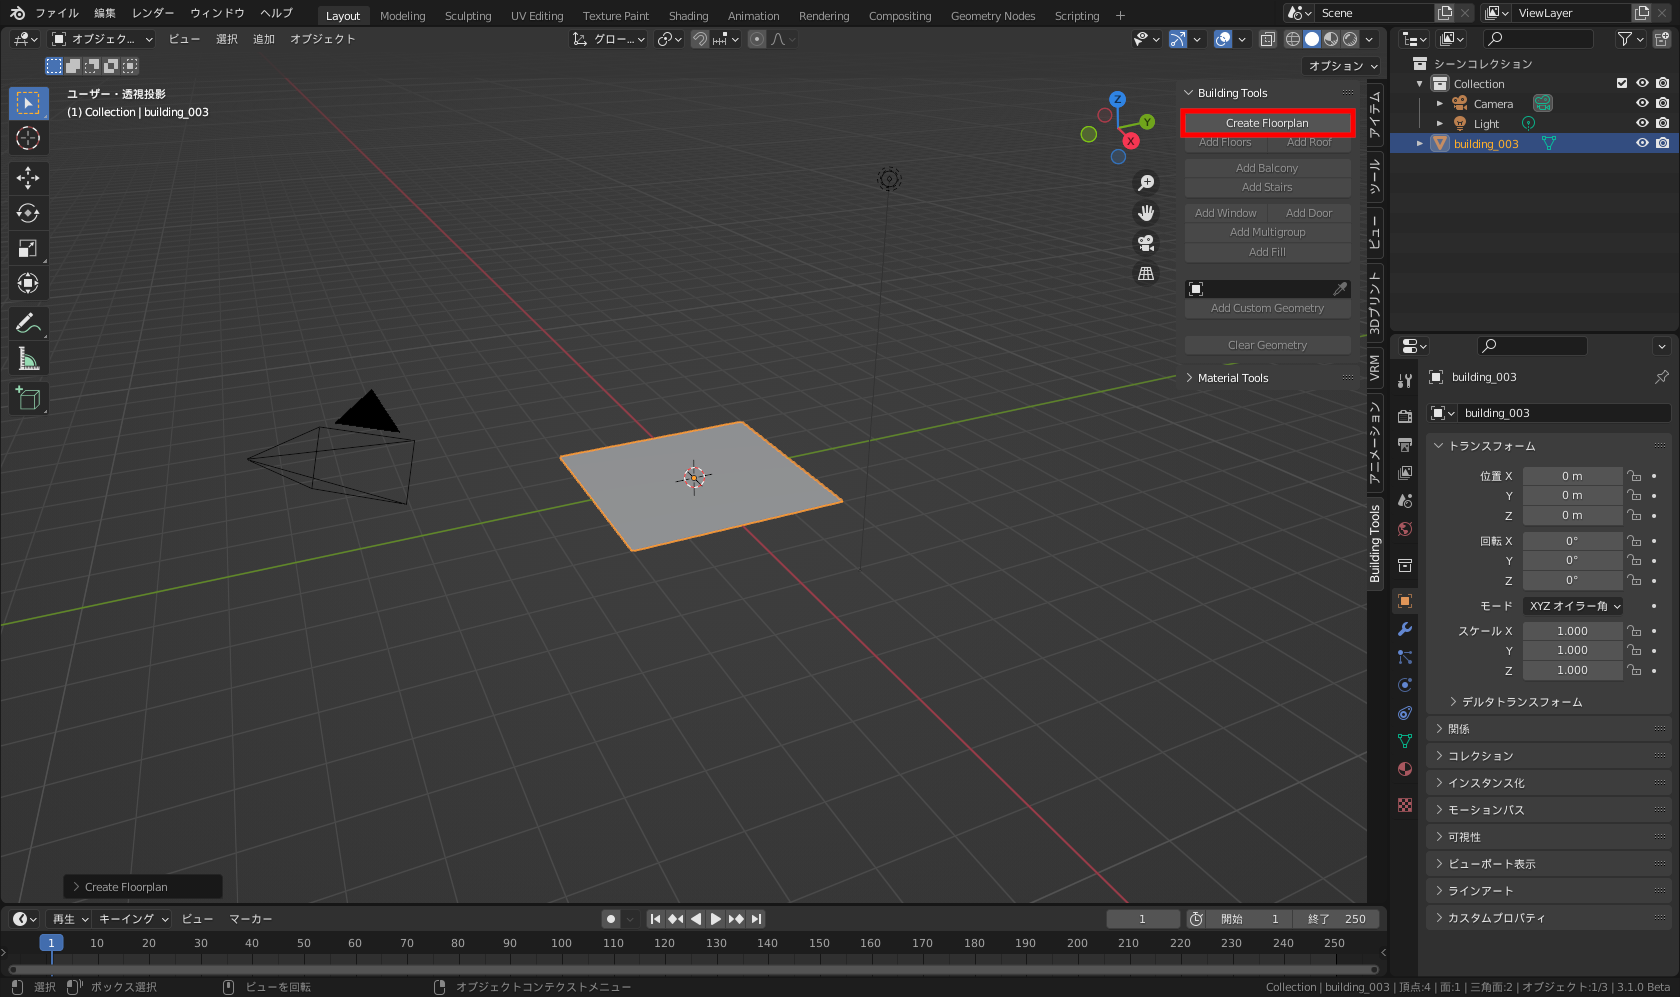
Task: Open the rotation mode dropdown XYZ Euler
Action: [1573, 605]
